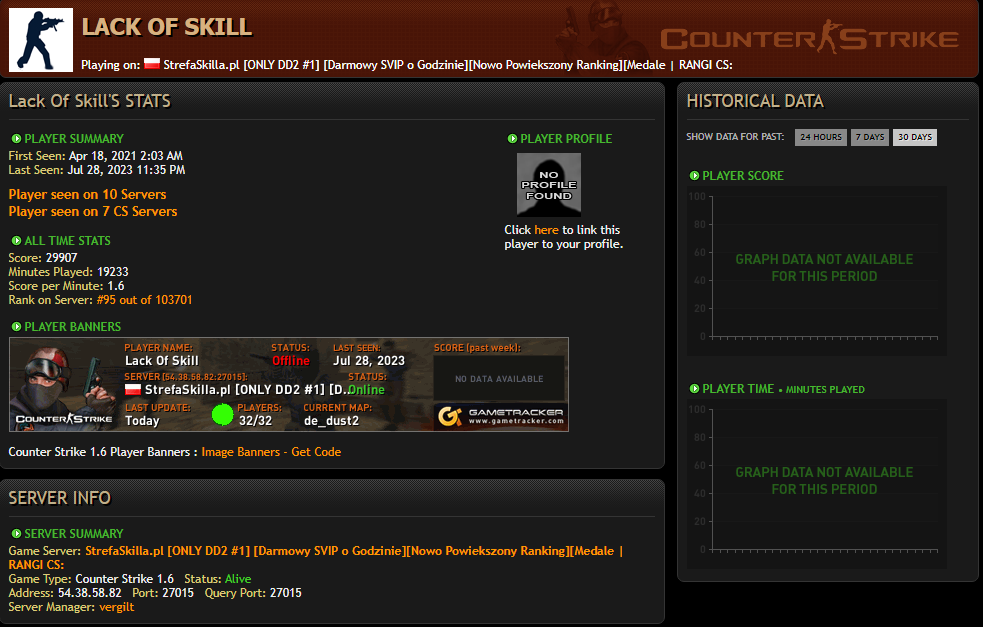This screenshot has width=983, height=627.
Task: Click the Poland flag beside Playing on
Action: point(152,64)
